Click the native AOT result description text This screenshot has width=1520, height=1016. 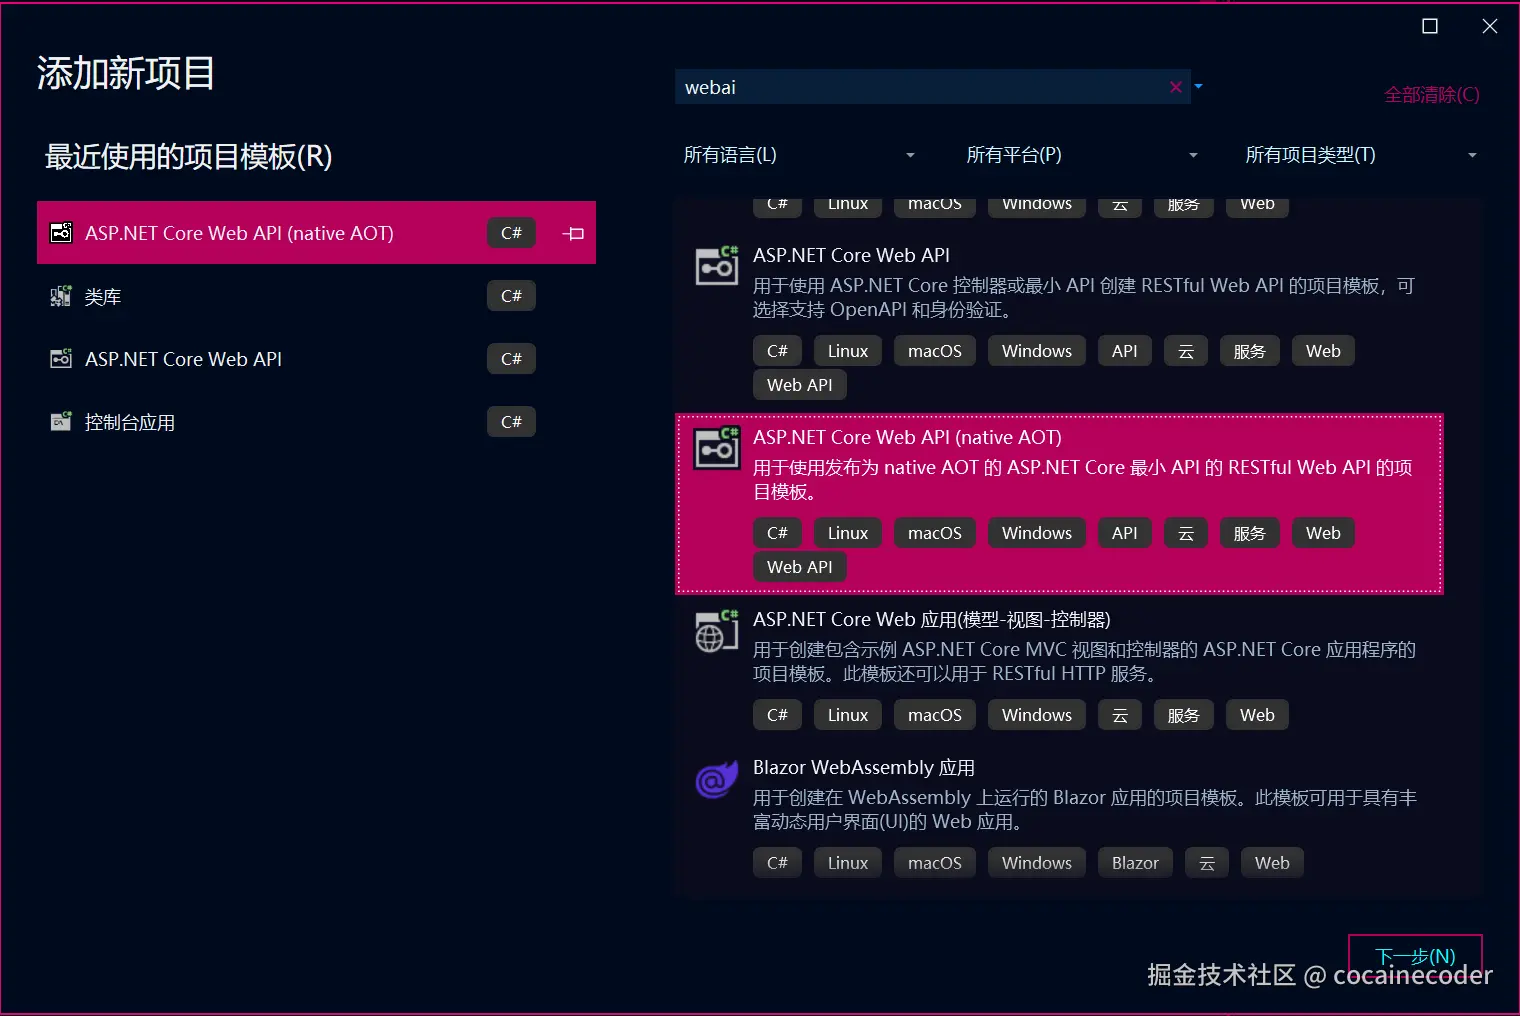click(x=1083, y=479)
